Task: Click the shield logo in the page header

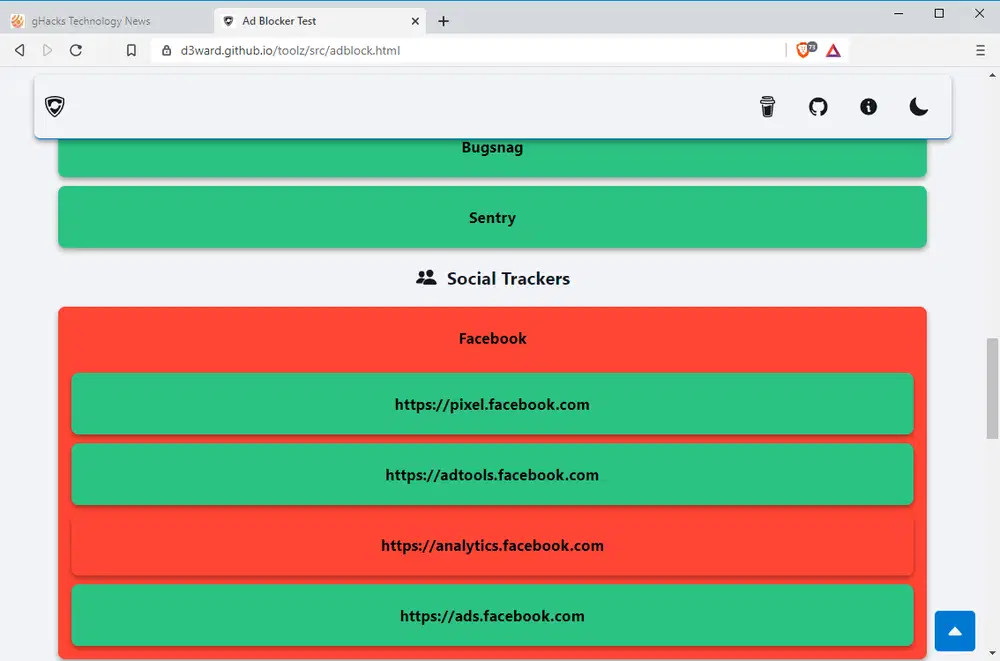Action: coord(55,107)
